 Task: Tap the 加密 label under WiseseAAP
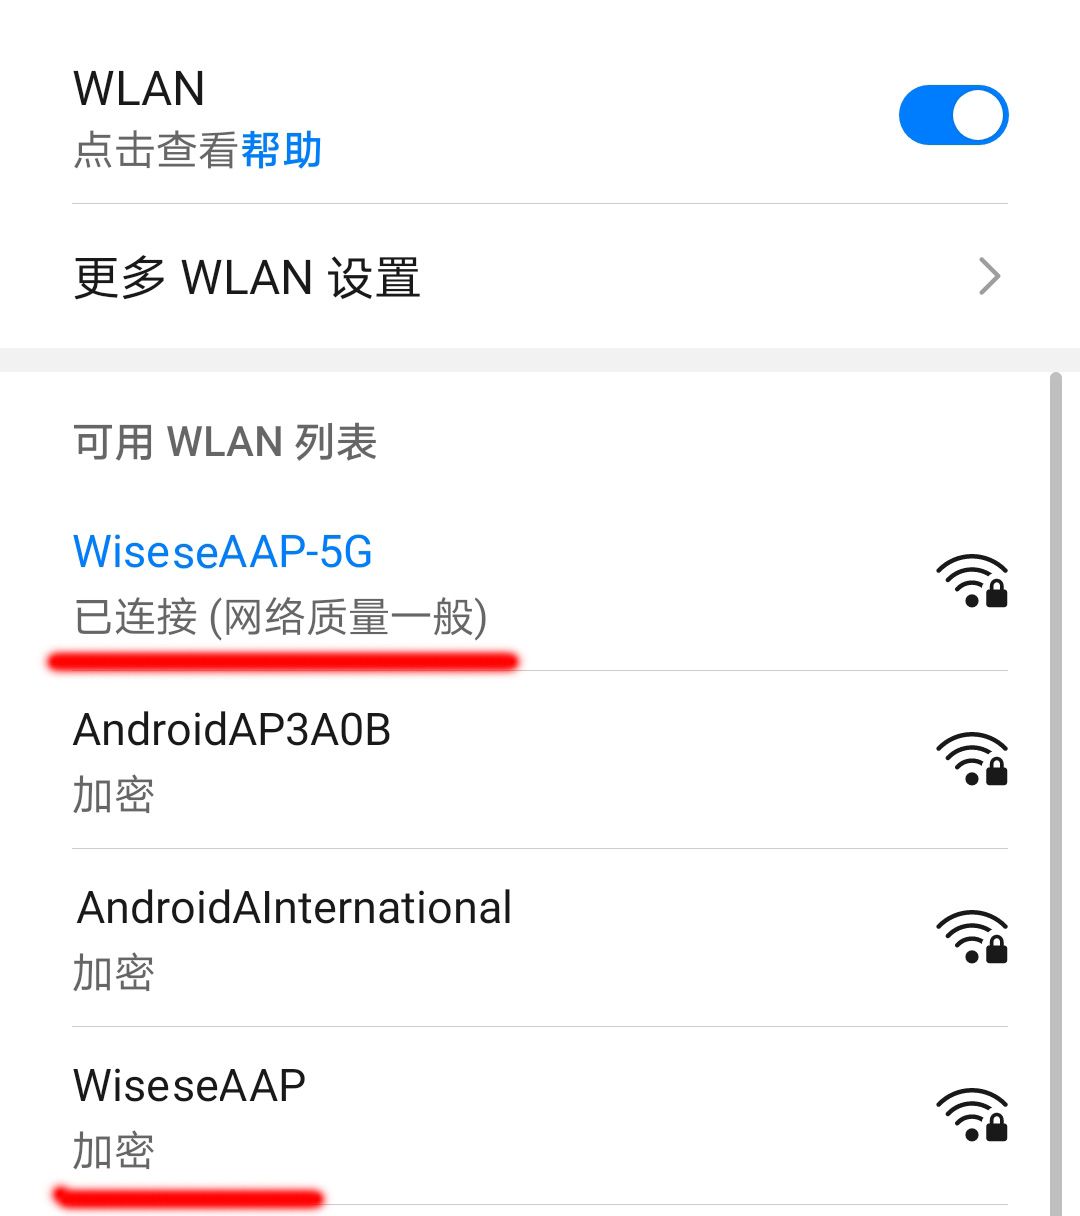(x=114, y=1151)
